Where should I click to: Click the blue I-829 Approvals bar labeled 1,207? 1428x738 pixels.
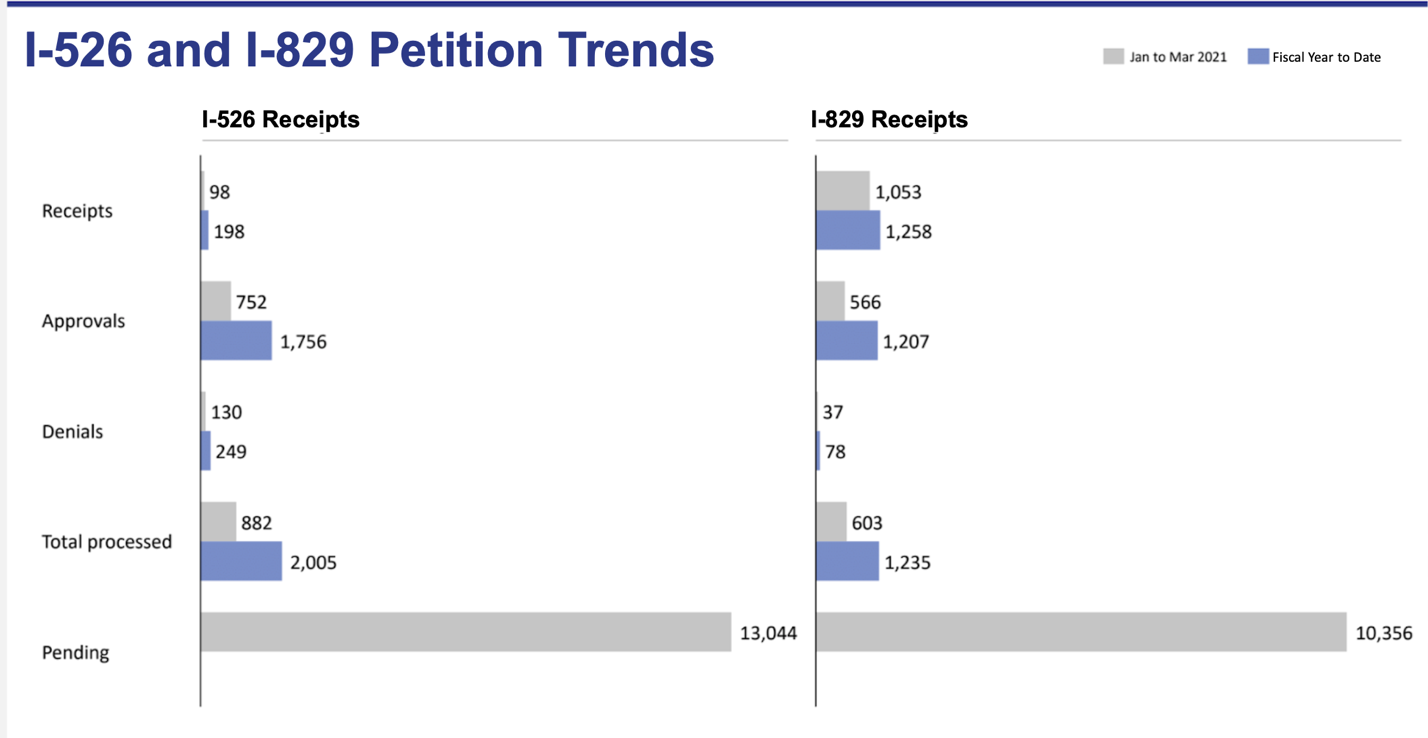point(847,341)
